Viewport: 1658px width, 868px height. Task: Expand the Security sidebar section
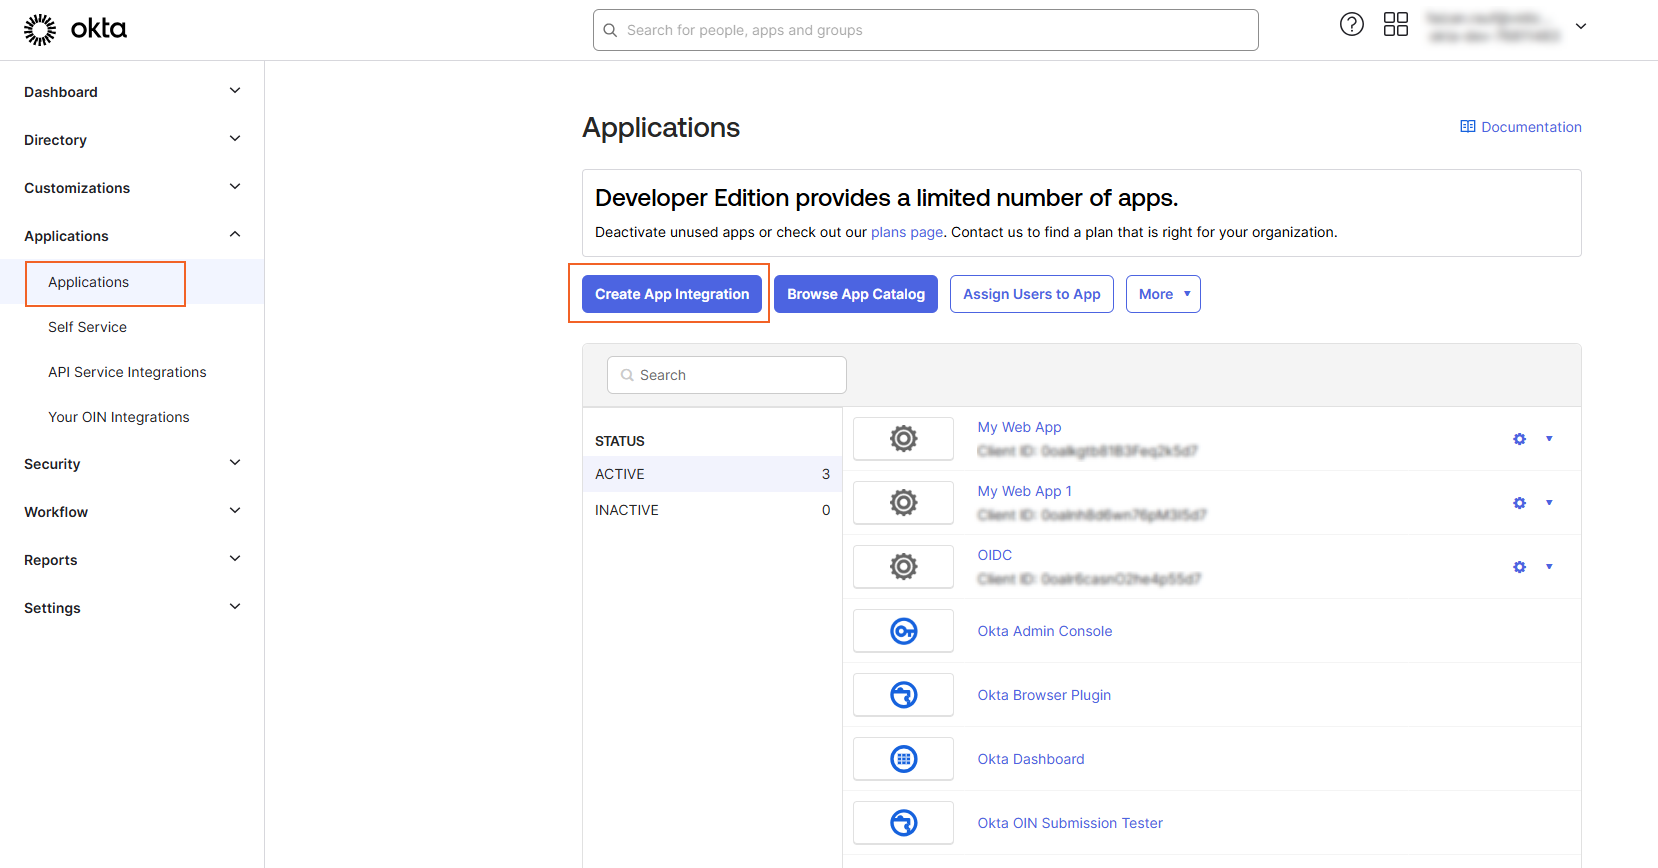click(235, 463)
